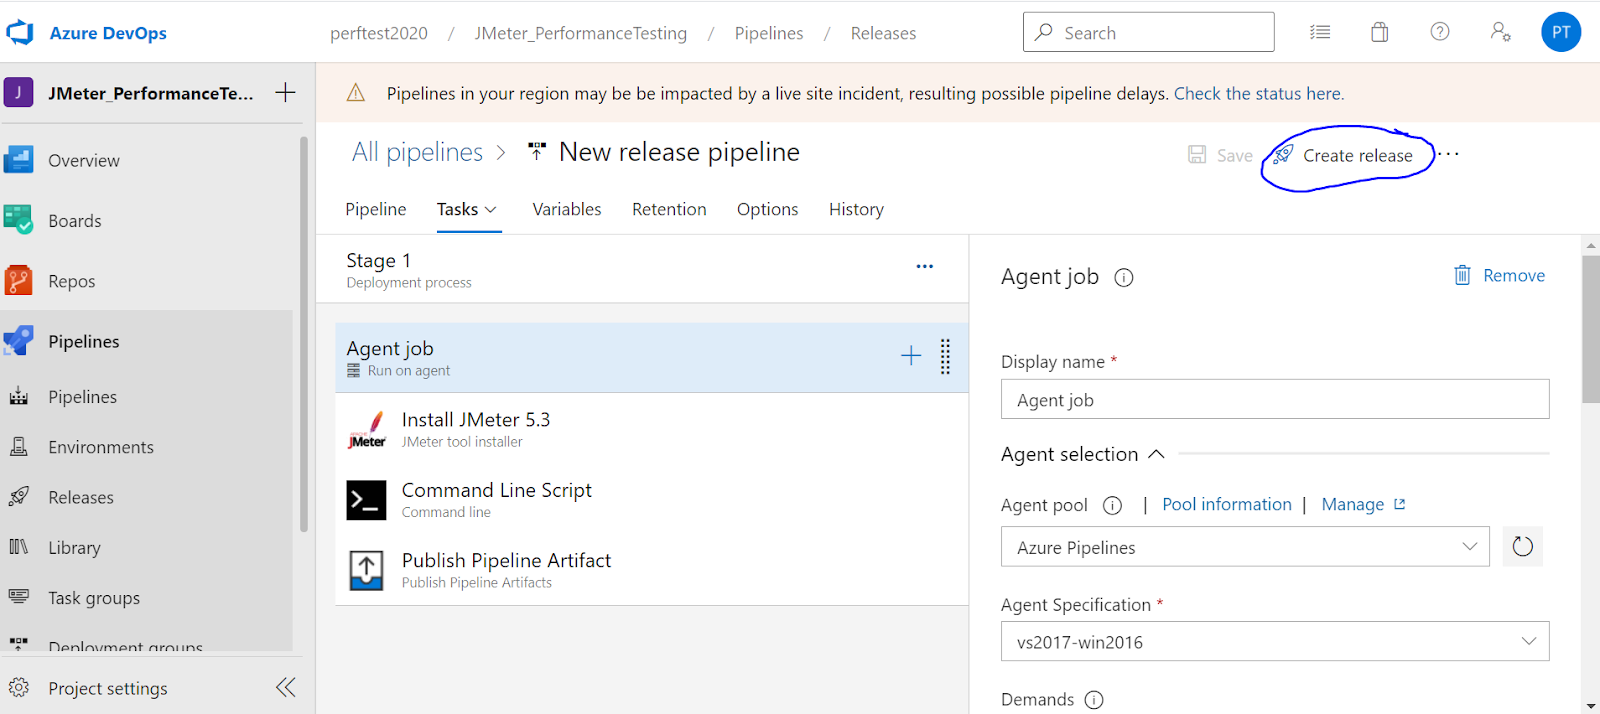The image size is (1600, 714).
Task: Collapse the sidebar with double chevron
Action: pos(286,687)
